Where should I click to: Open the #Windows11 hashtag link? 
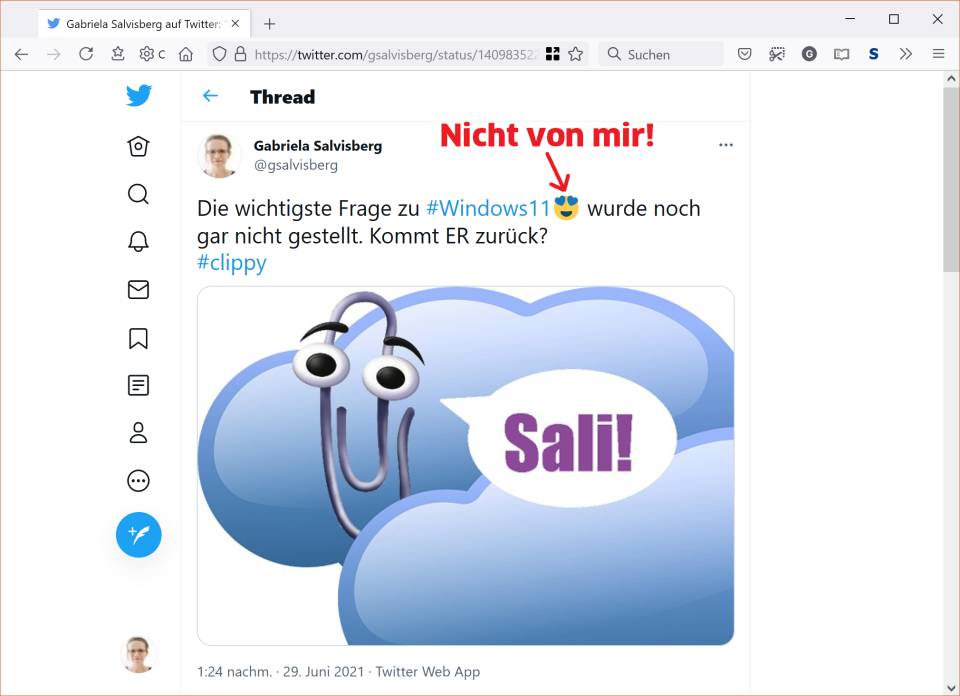pyautogui.click(x=488, y=209)
